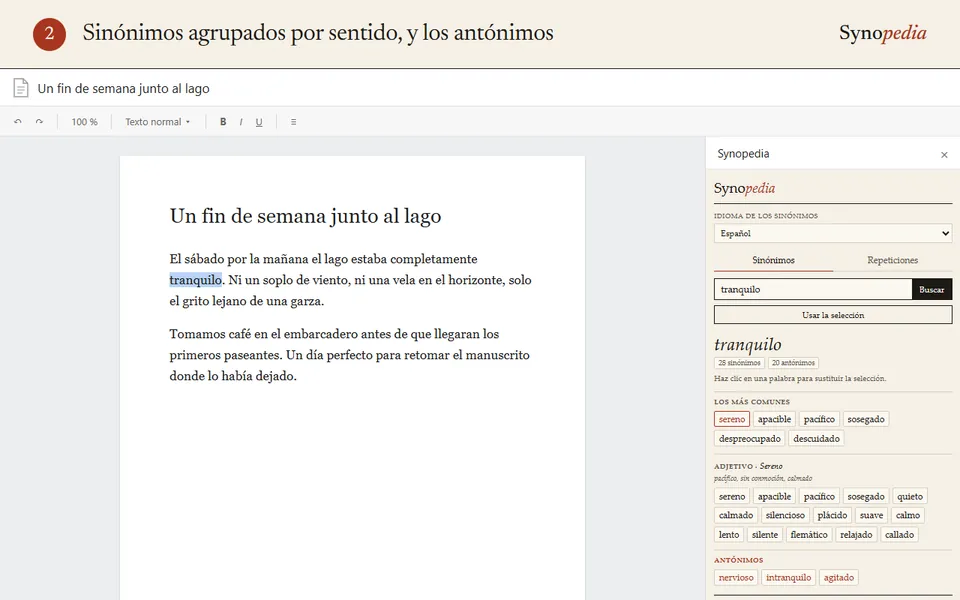
Task: Click the search field containing tranquilo
Action: [813, 290]
